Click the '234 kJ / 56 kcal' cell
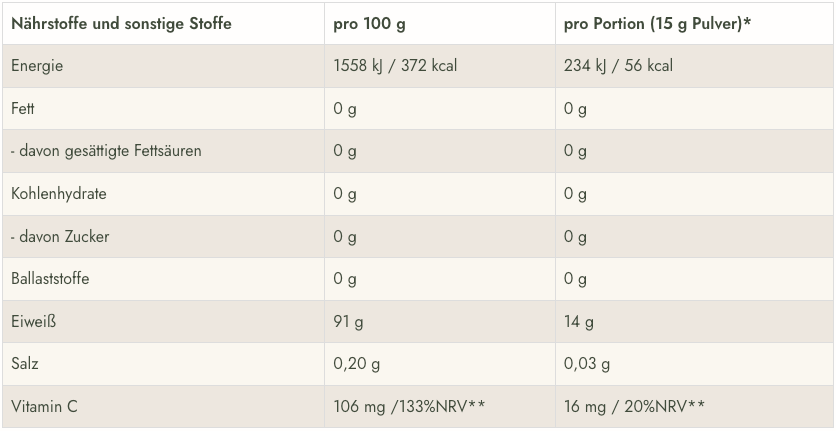The image size is (836, 431). 618,66
